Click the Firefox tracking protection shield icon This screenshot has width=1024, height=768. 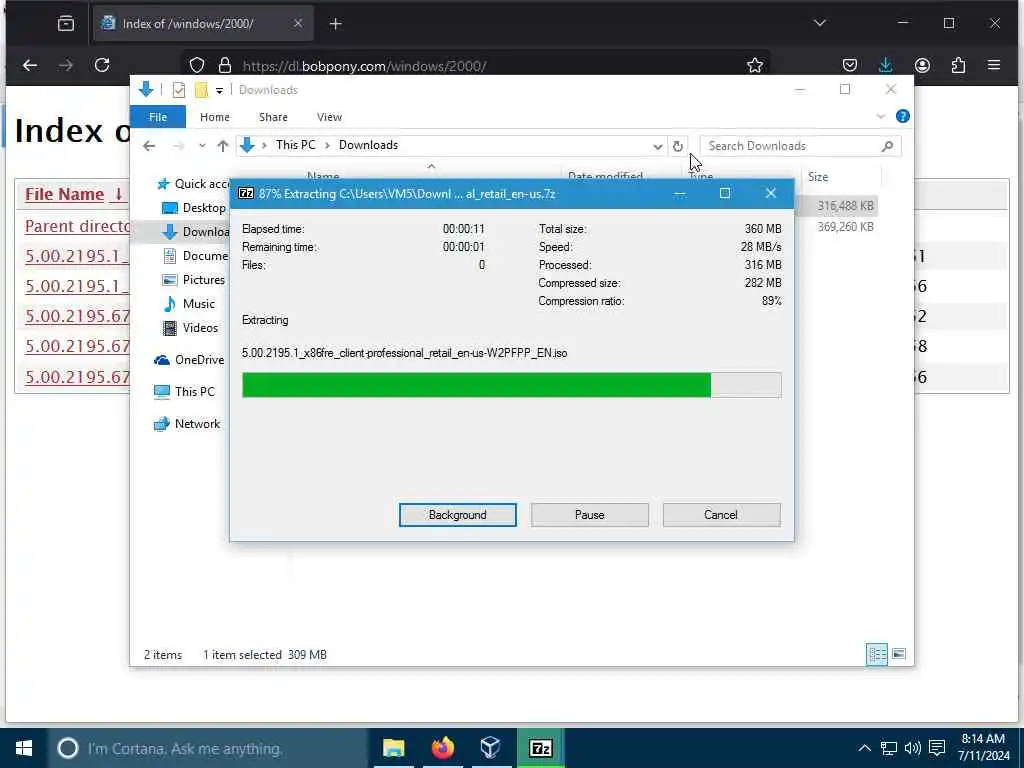pyautogui.click(x=197, y=65)
